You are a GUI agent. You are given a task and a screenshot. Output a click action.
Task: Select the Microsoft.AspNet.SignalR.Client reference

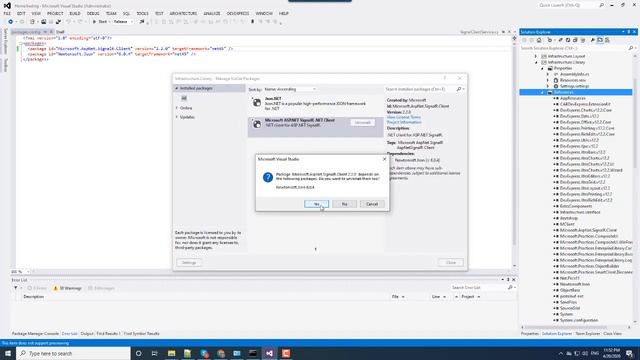[x=588, y=230]
